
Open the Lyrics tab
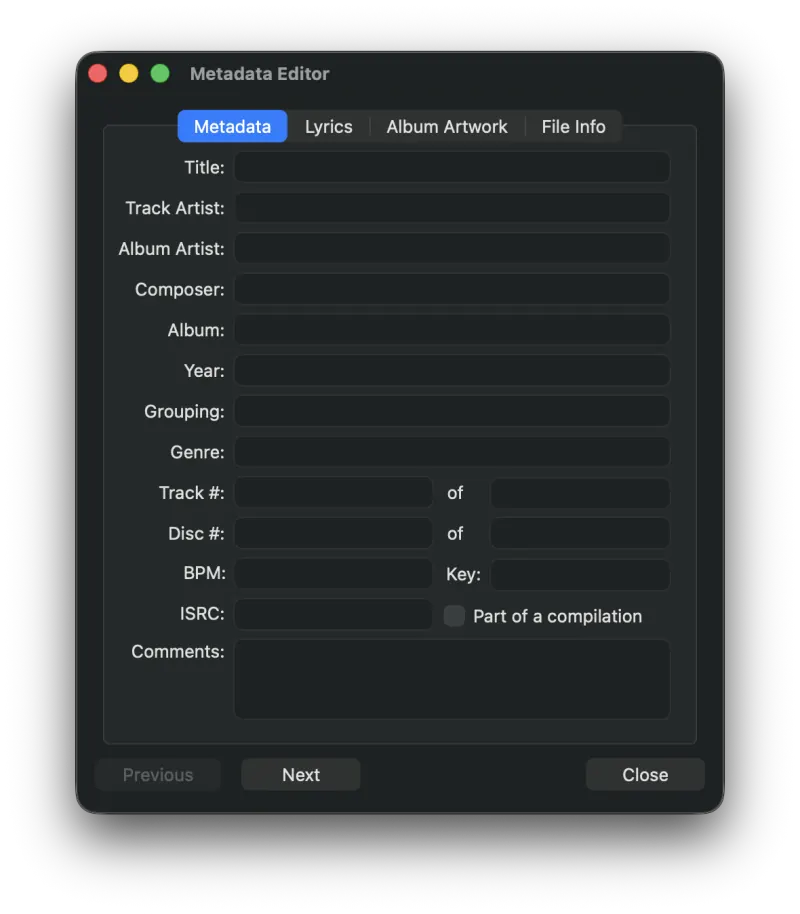(x=328, y=126)
